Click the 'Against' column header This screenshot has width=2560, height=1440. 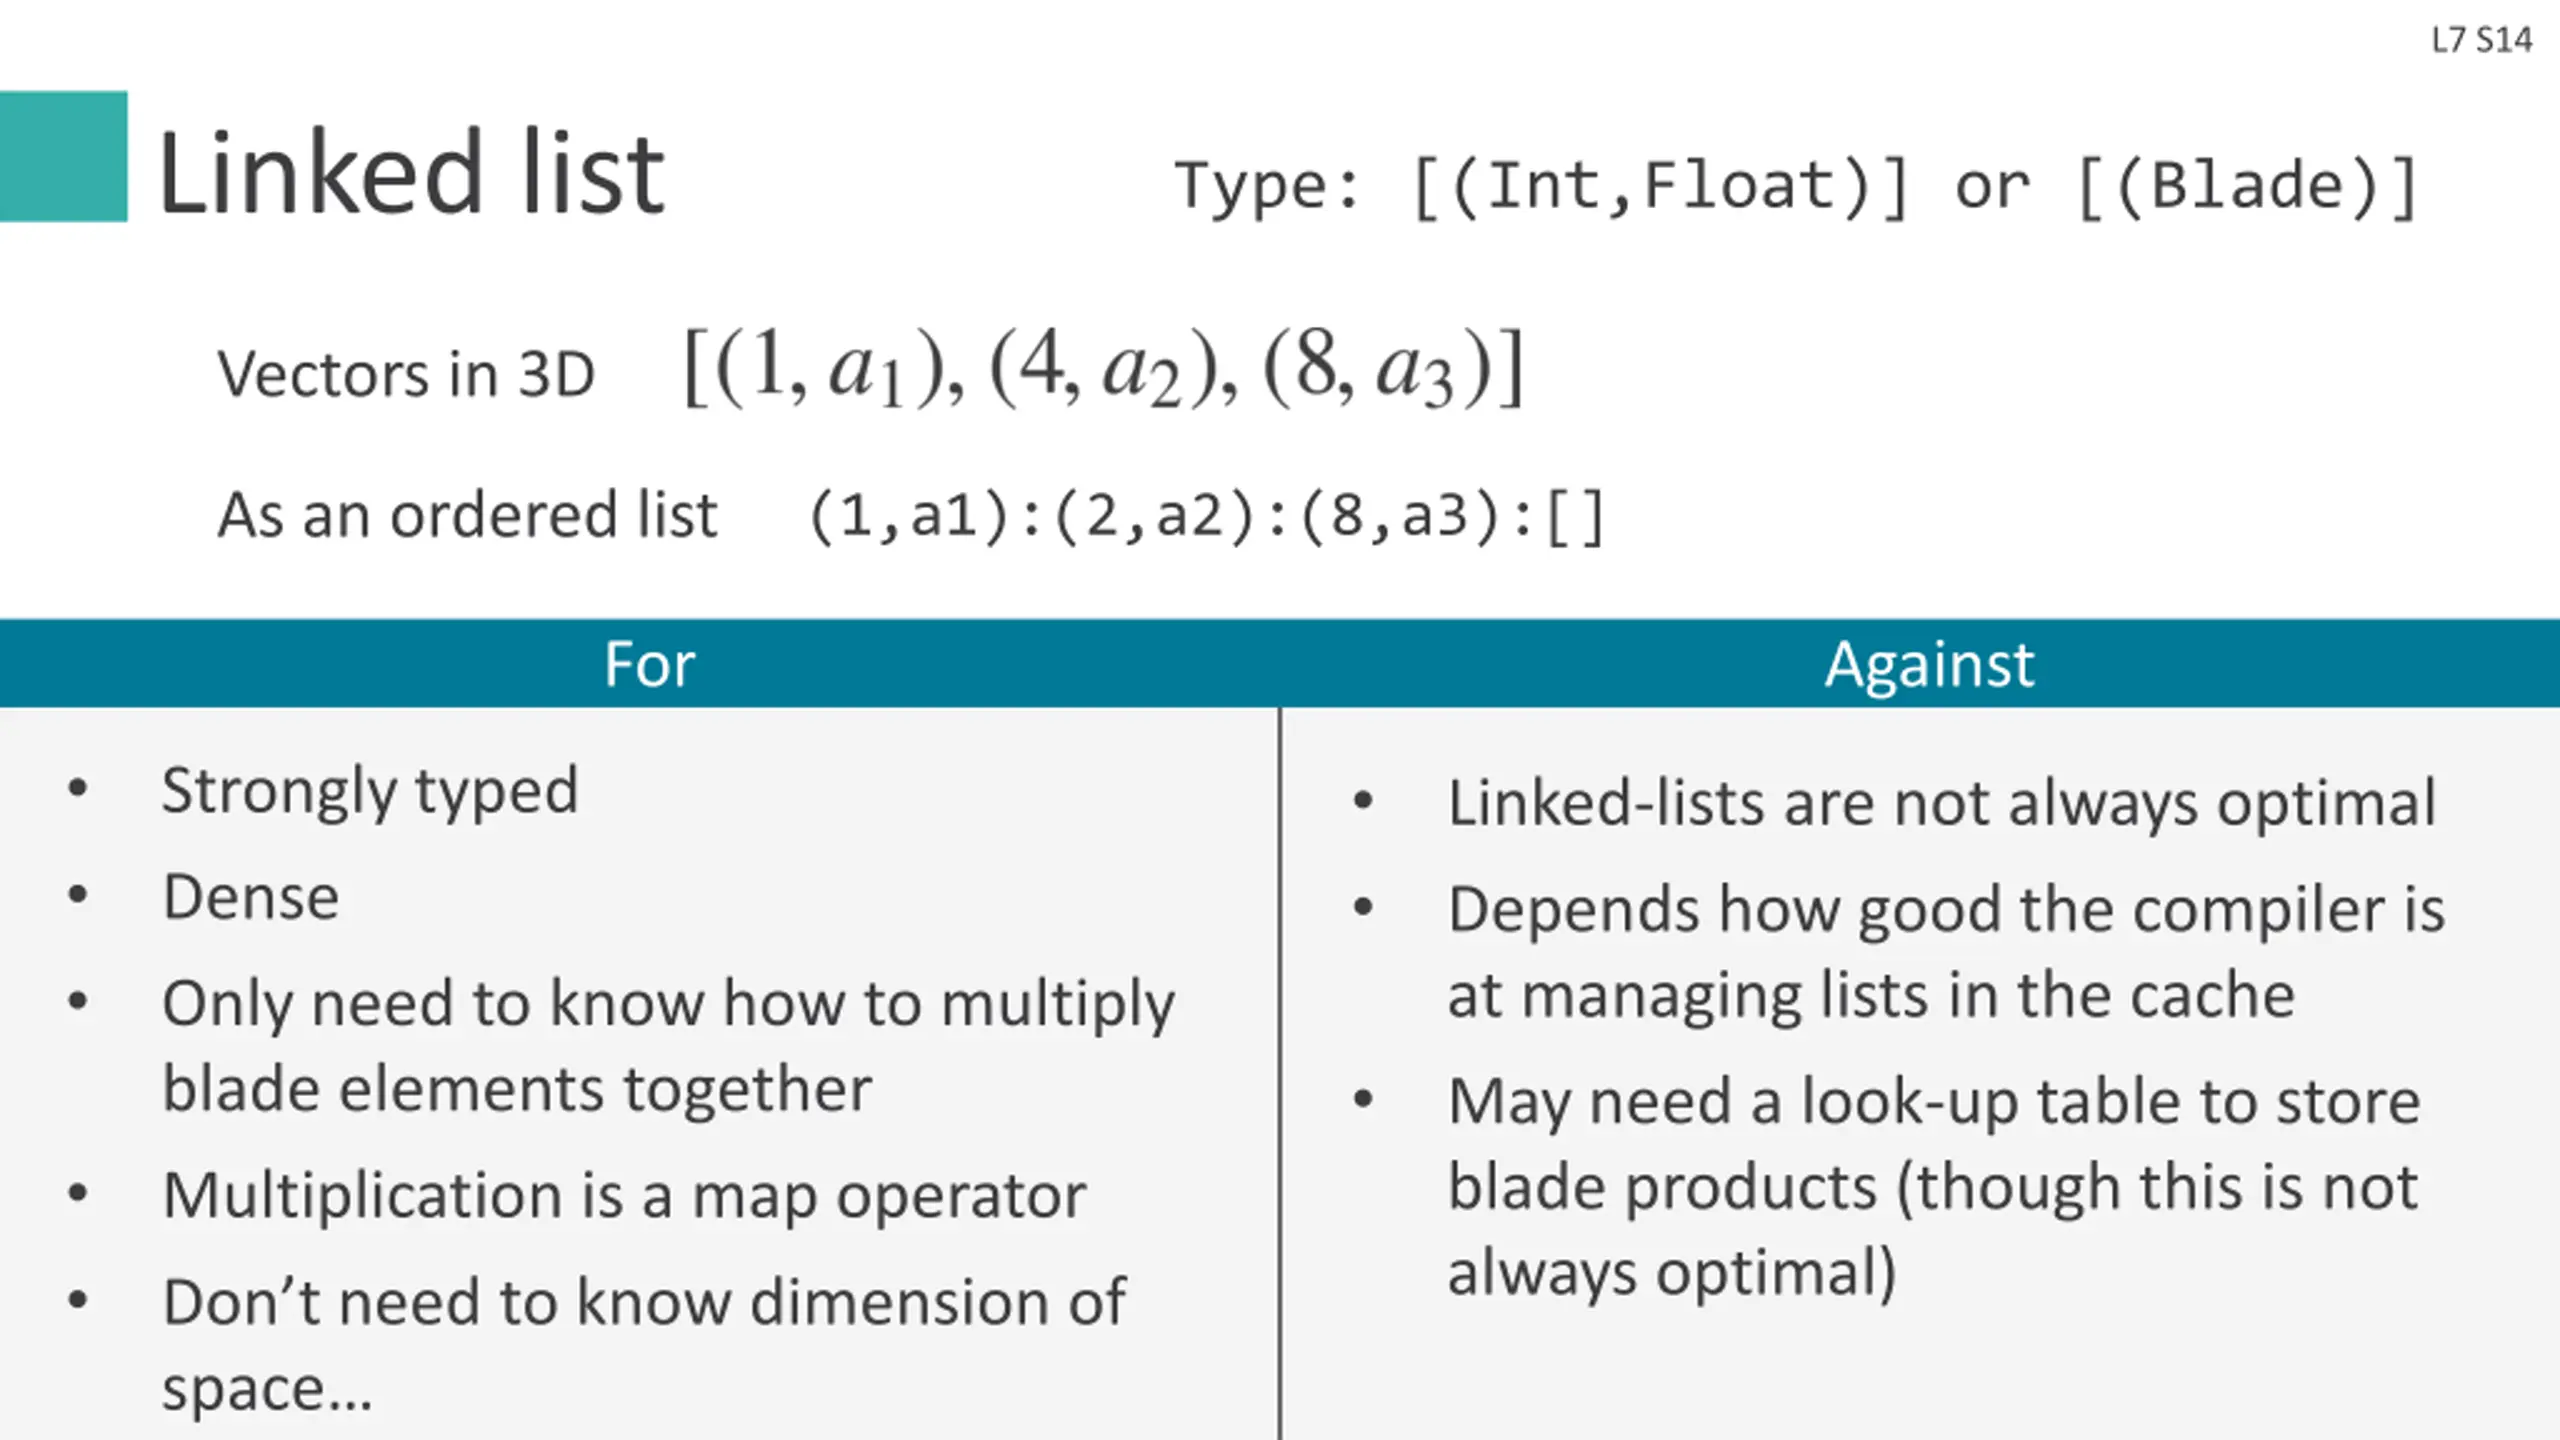(x=1929, y=664)
